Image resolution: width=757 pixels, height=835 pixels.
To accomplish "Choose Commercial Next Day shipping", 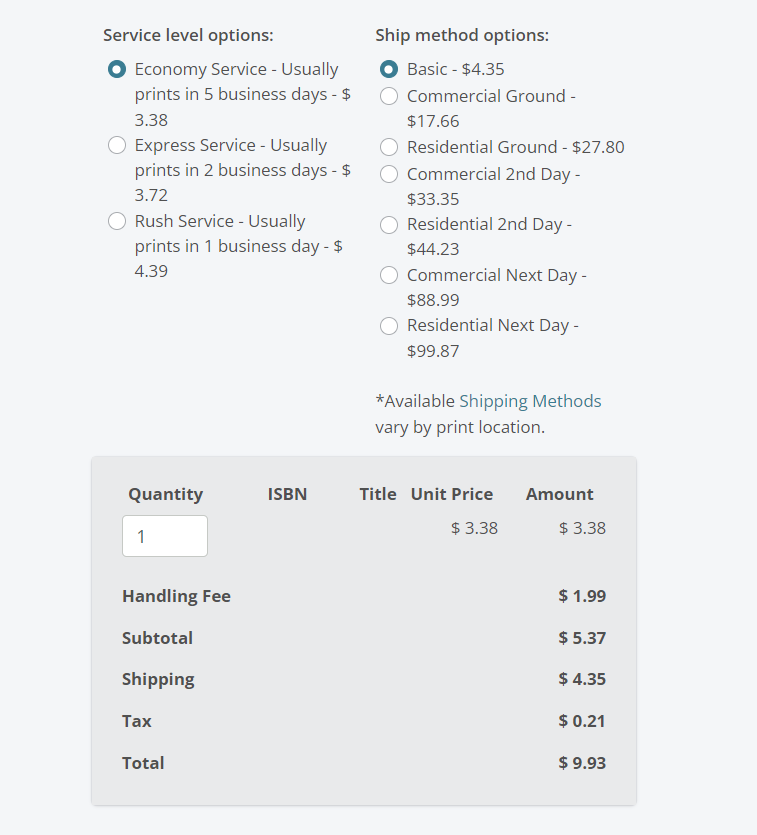I will pos(388,275).
